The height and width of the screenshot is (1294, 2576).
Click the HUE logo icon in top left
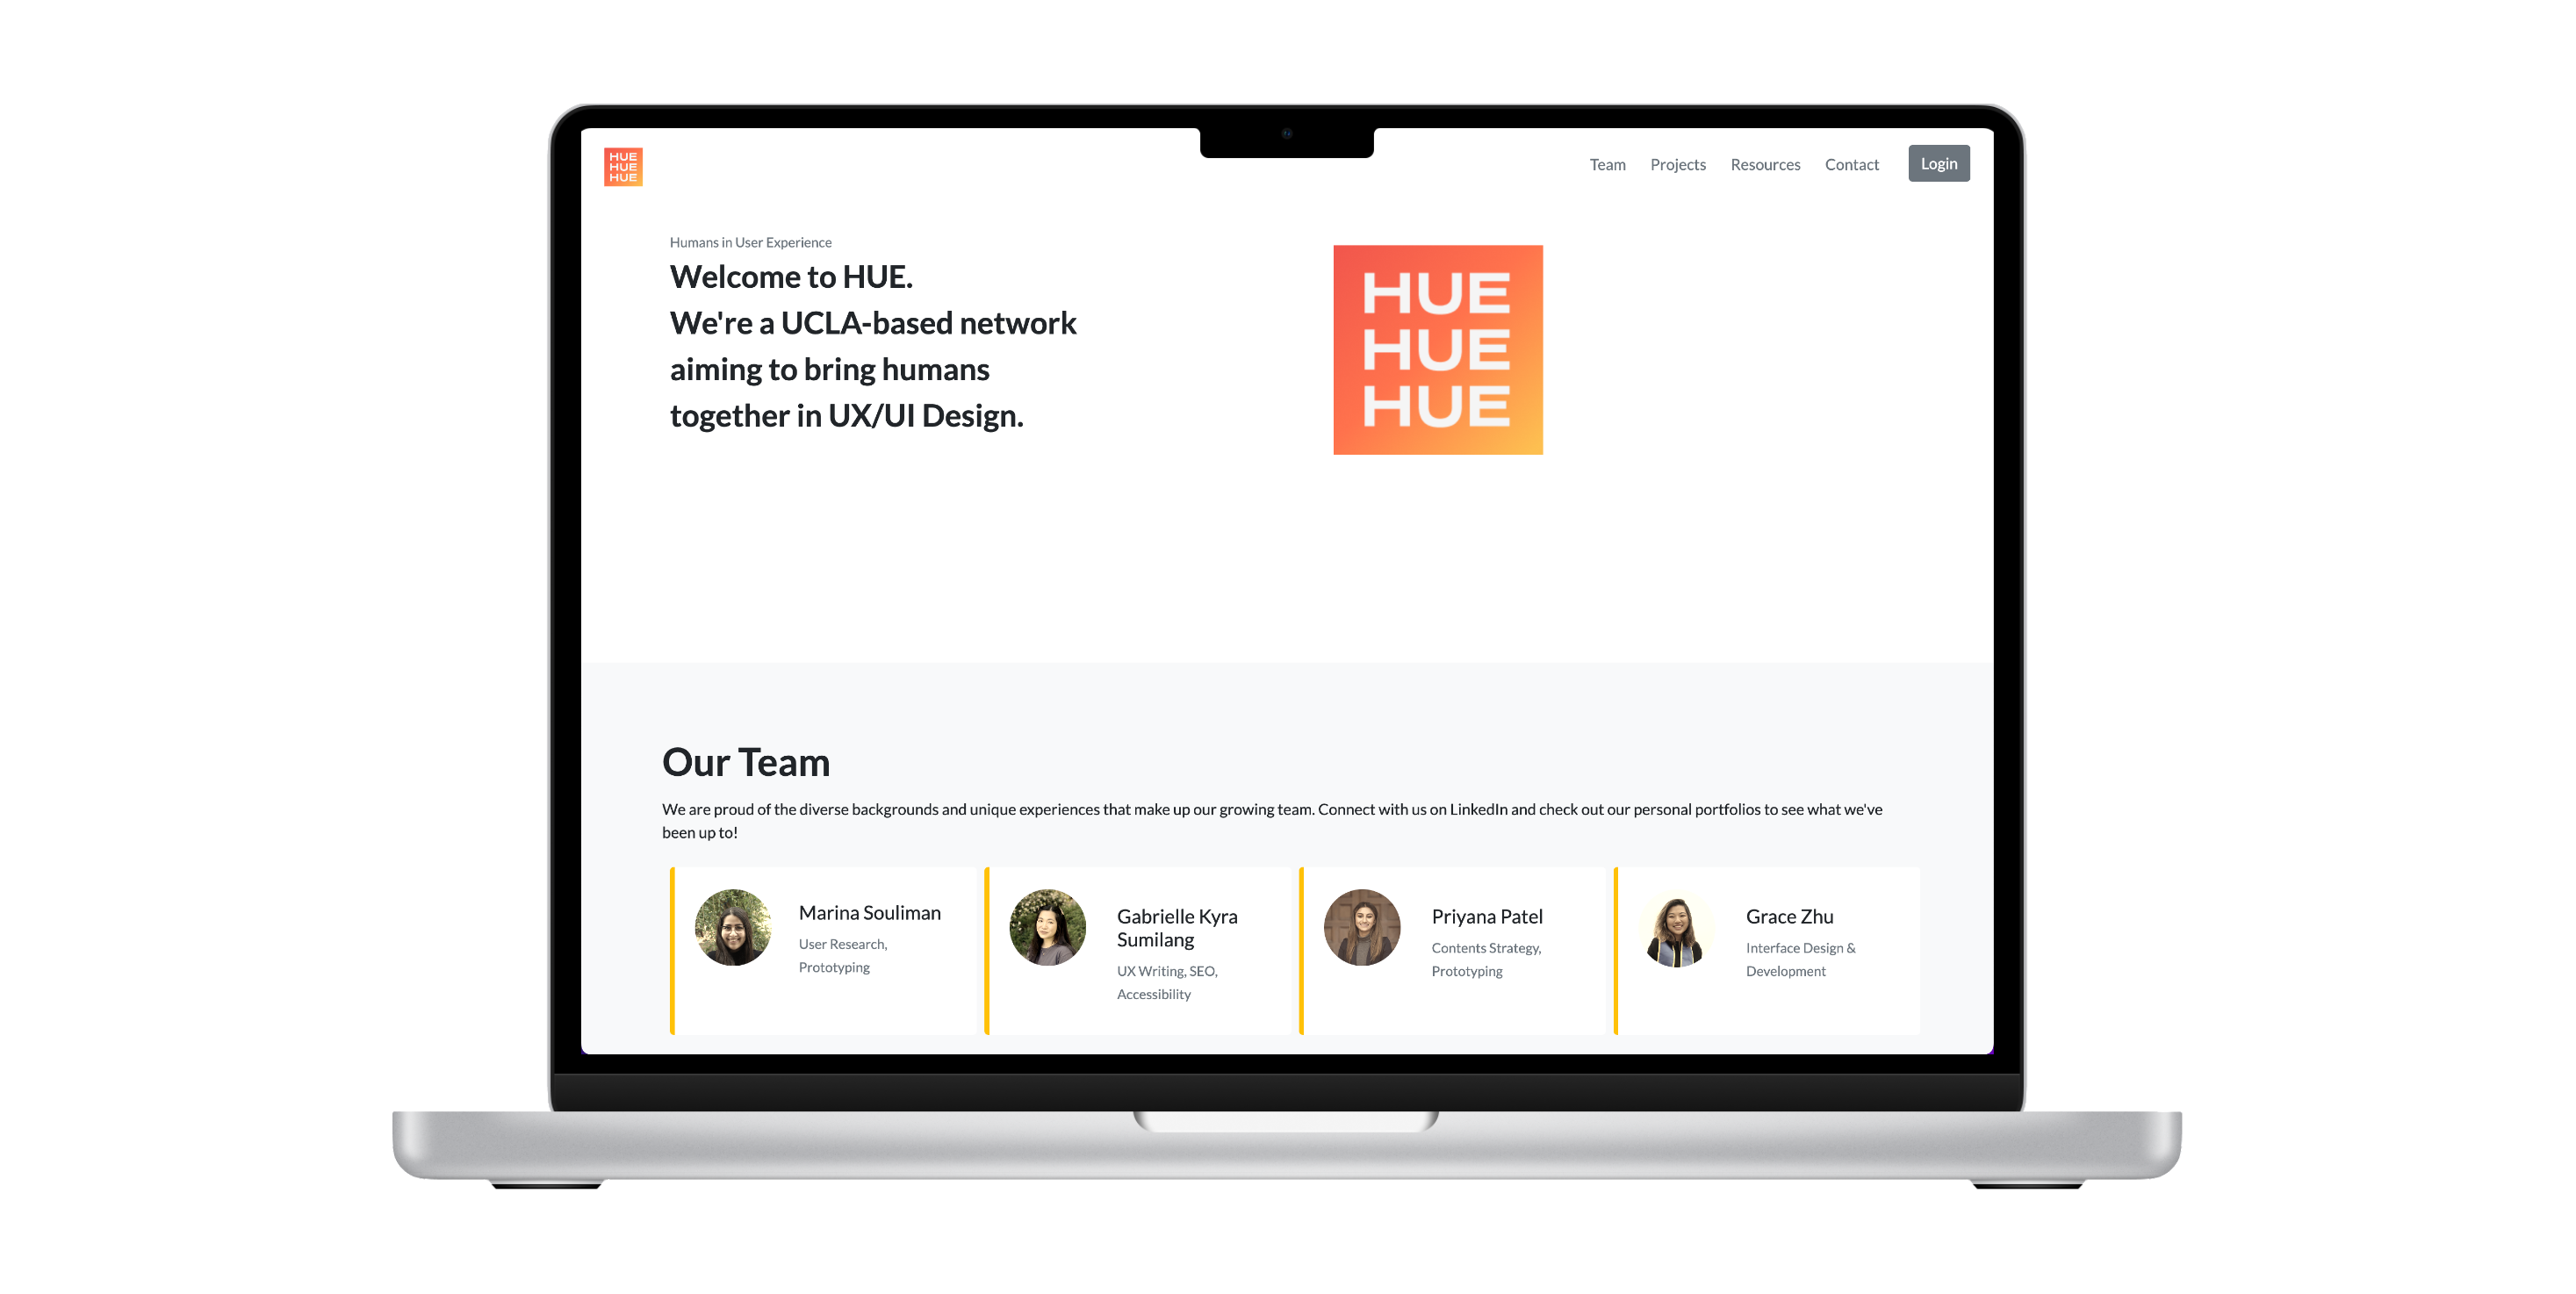click(623, 163)
